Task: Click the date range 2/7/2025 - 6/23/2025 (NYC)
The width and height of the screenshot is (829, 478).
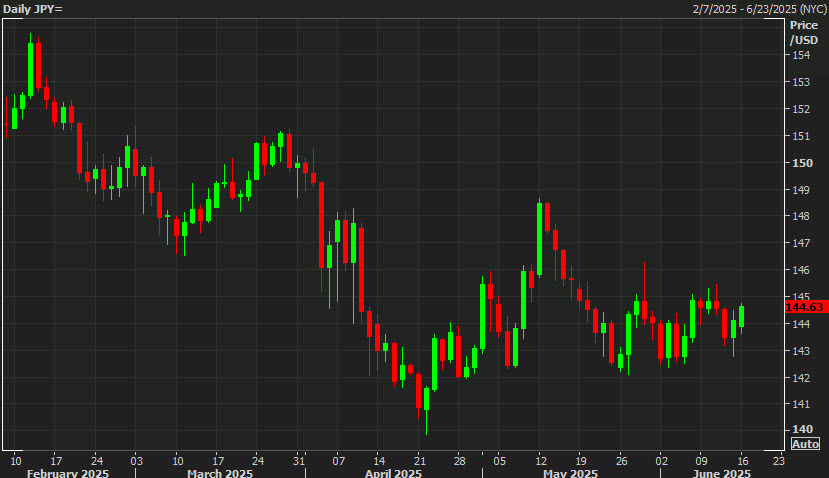Action: click(760, 9)
